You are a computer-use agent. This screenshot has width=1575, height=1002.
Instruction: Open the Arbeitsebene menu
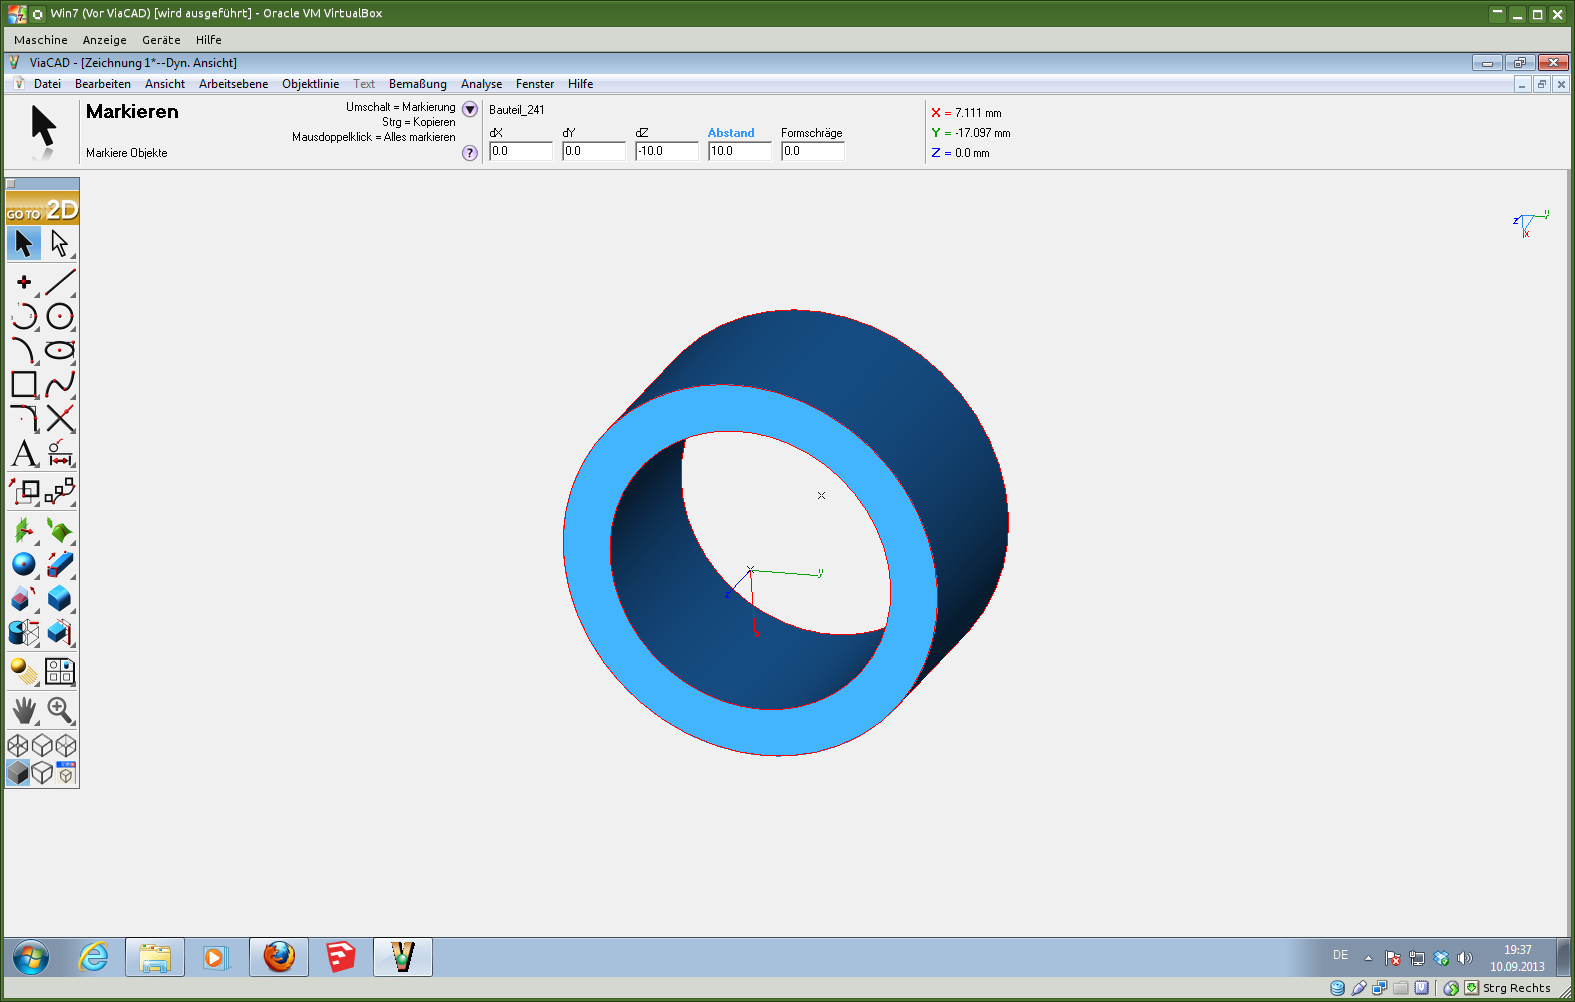[x=233, y=84]
